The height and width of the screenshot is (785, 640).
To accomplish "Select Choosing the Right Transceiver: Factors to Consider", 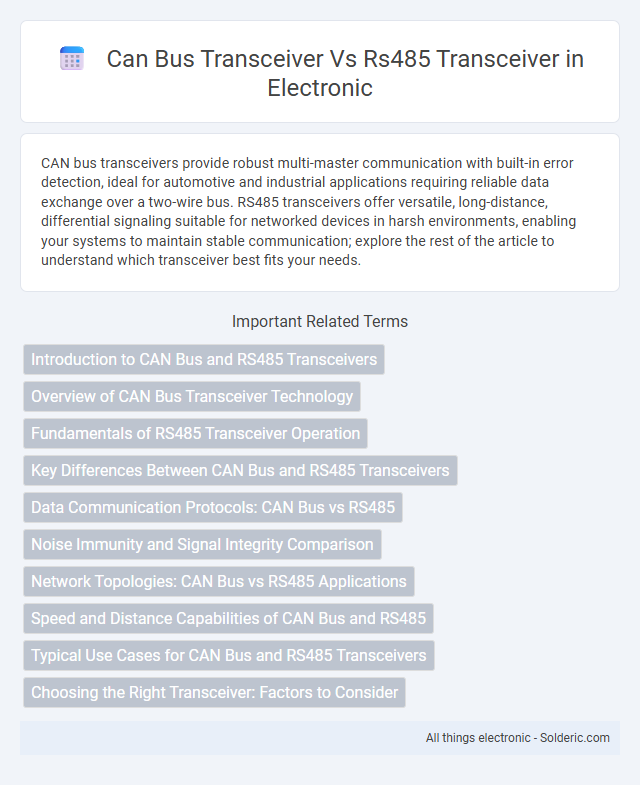I will click(214, 693).
